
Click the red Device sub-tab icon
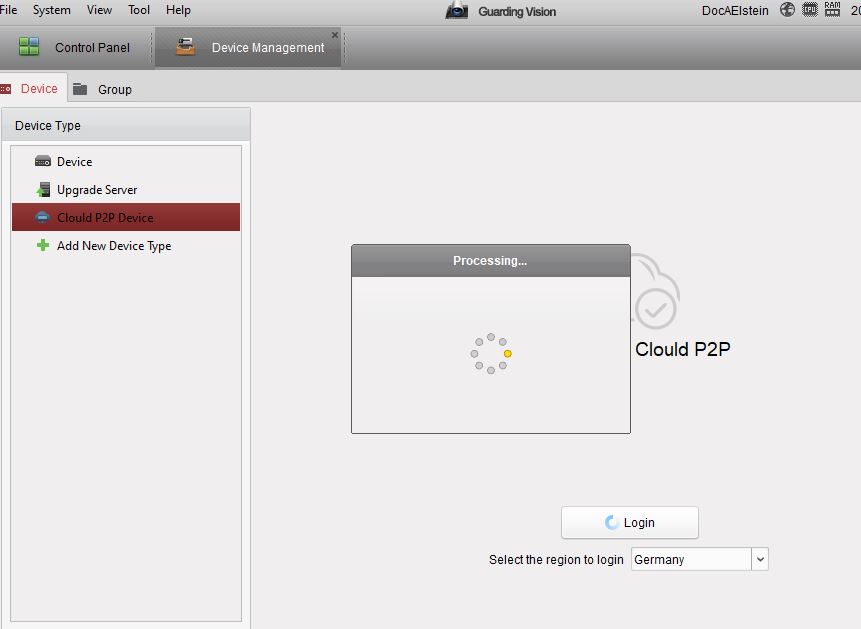(5, 88)
